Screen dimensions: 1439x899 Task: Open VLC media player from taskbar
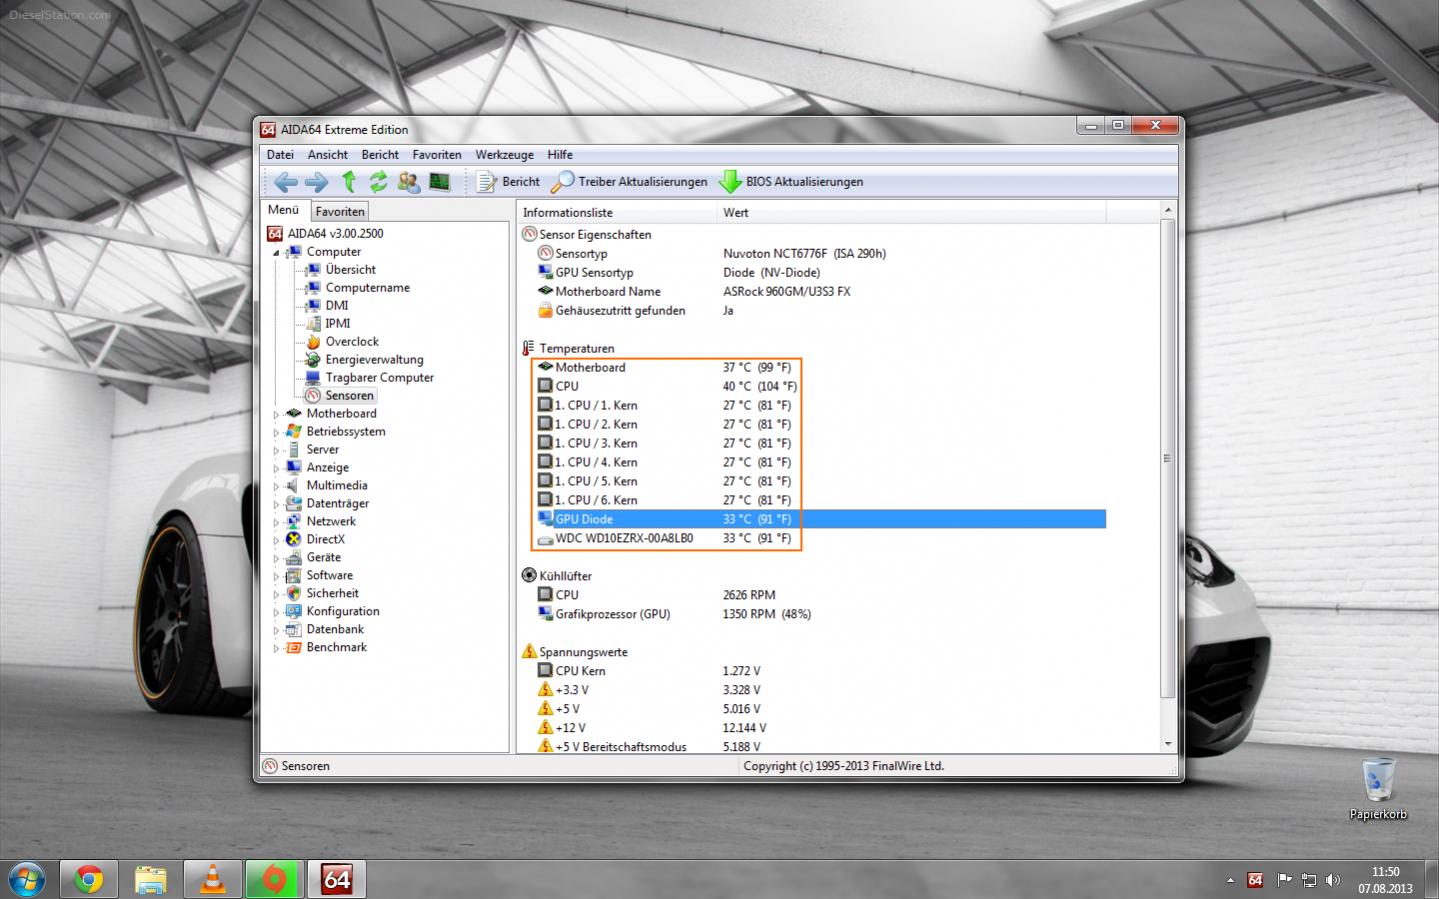point(213,880)
